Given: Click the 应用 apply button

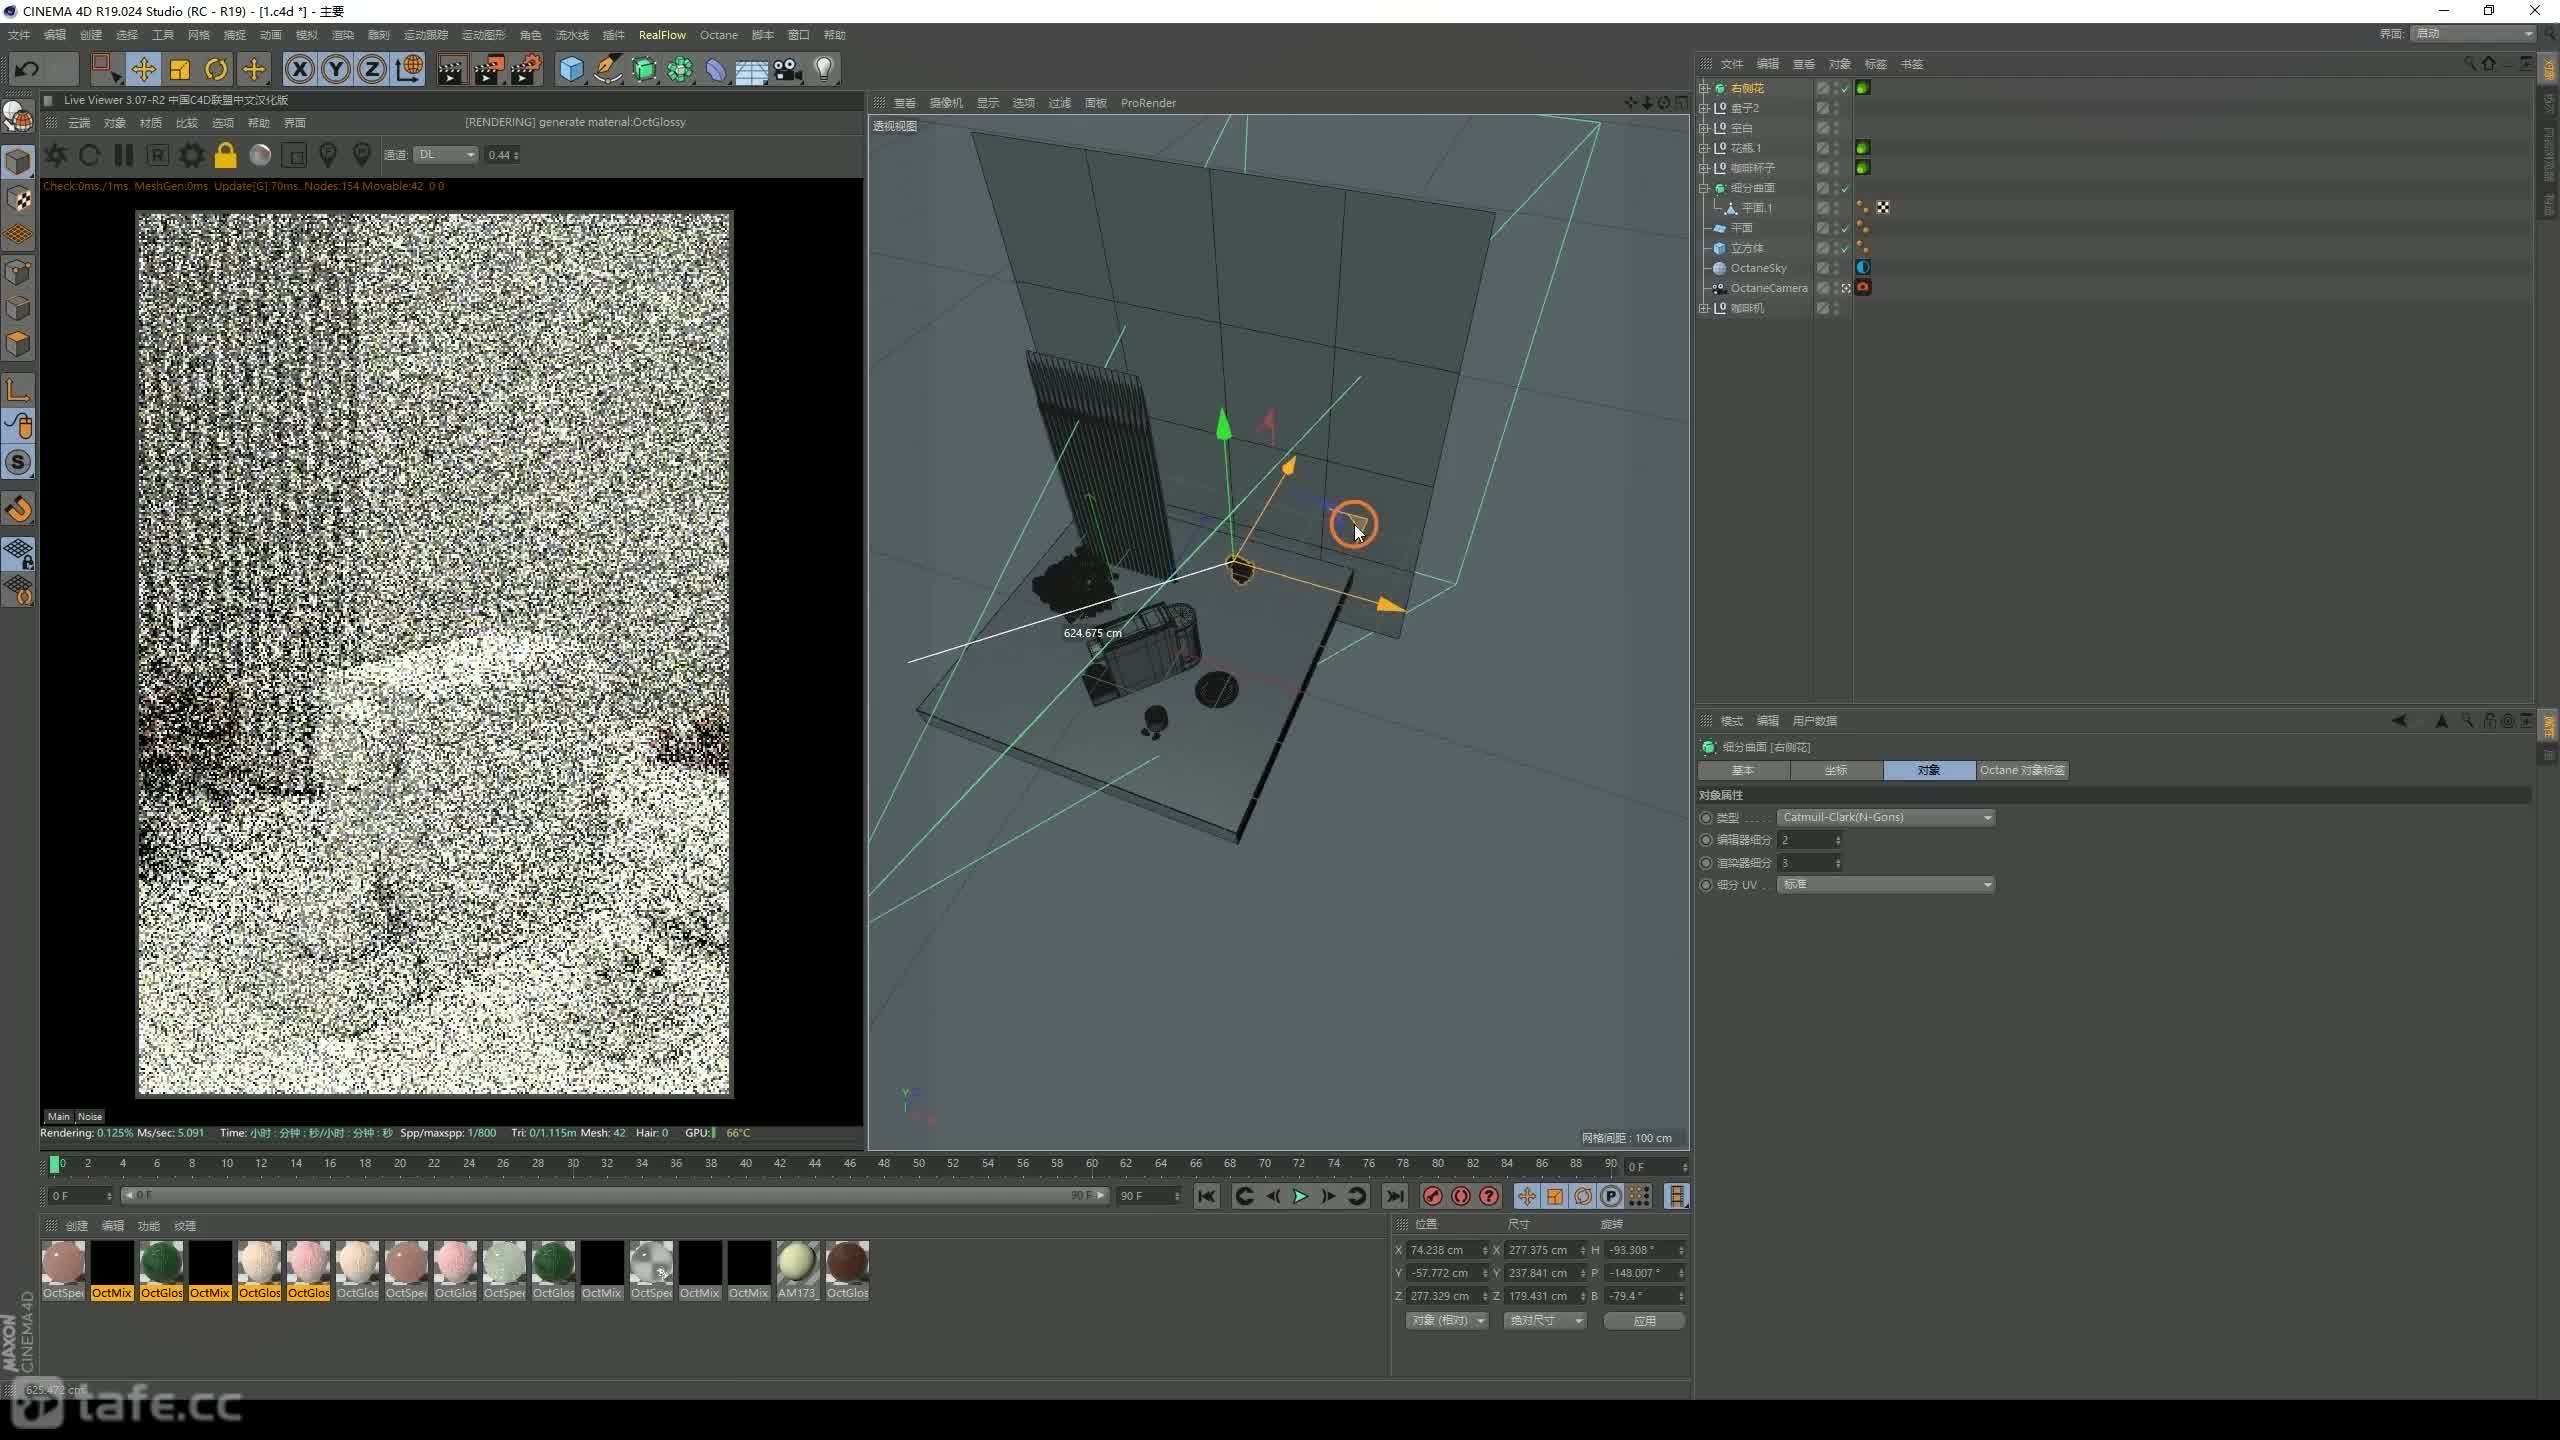Looking at the screenshot, I should pos(1644,1321).
